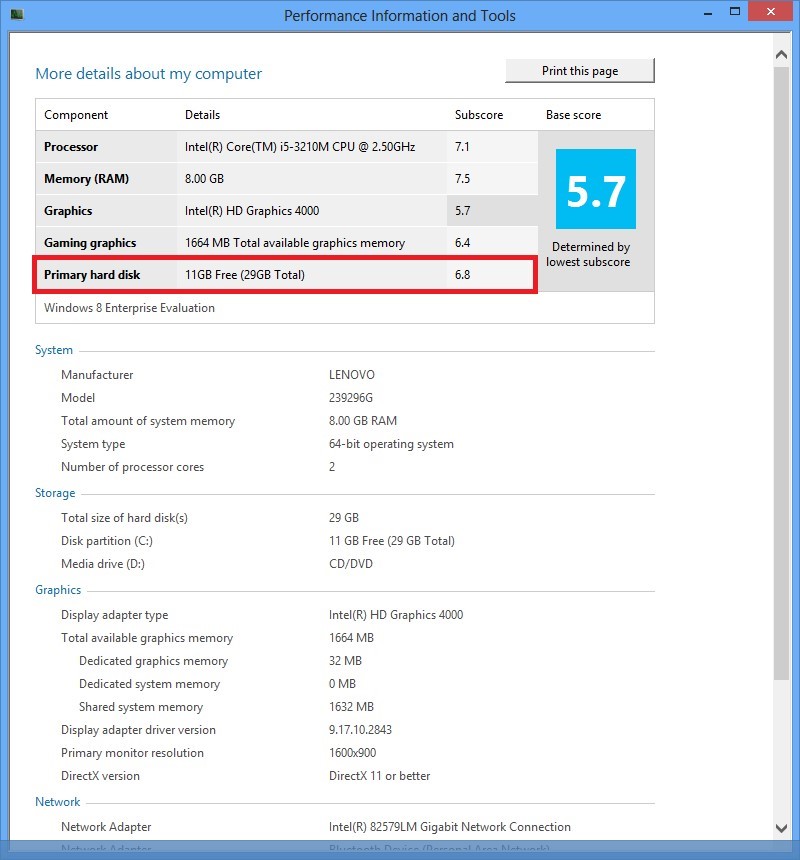The height and width of the screenshot is (860, 800).
Task: Click the app icon in the title bar
Action: point(16,15)
